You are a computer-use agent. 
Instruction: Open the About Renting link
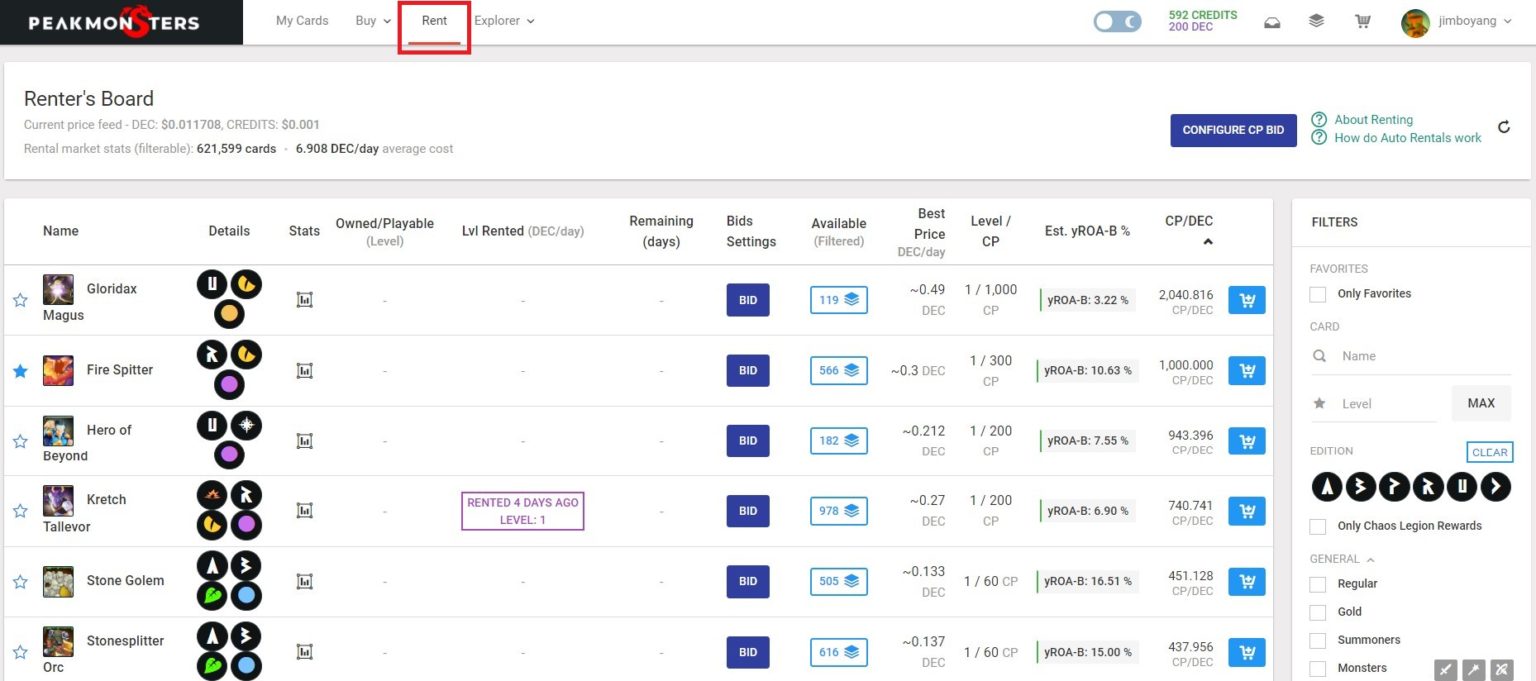tap(1373, 120)
